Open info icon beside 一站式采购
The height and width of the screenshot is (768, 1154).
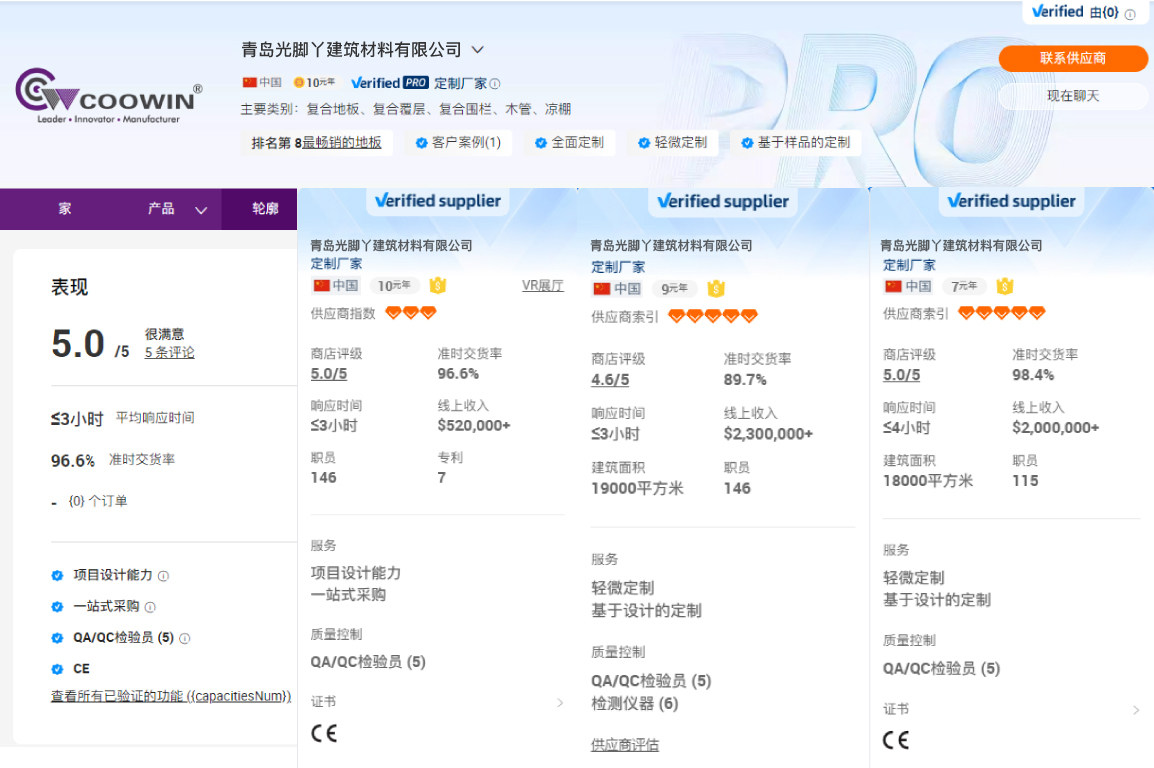pos(150,607)
